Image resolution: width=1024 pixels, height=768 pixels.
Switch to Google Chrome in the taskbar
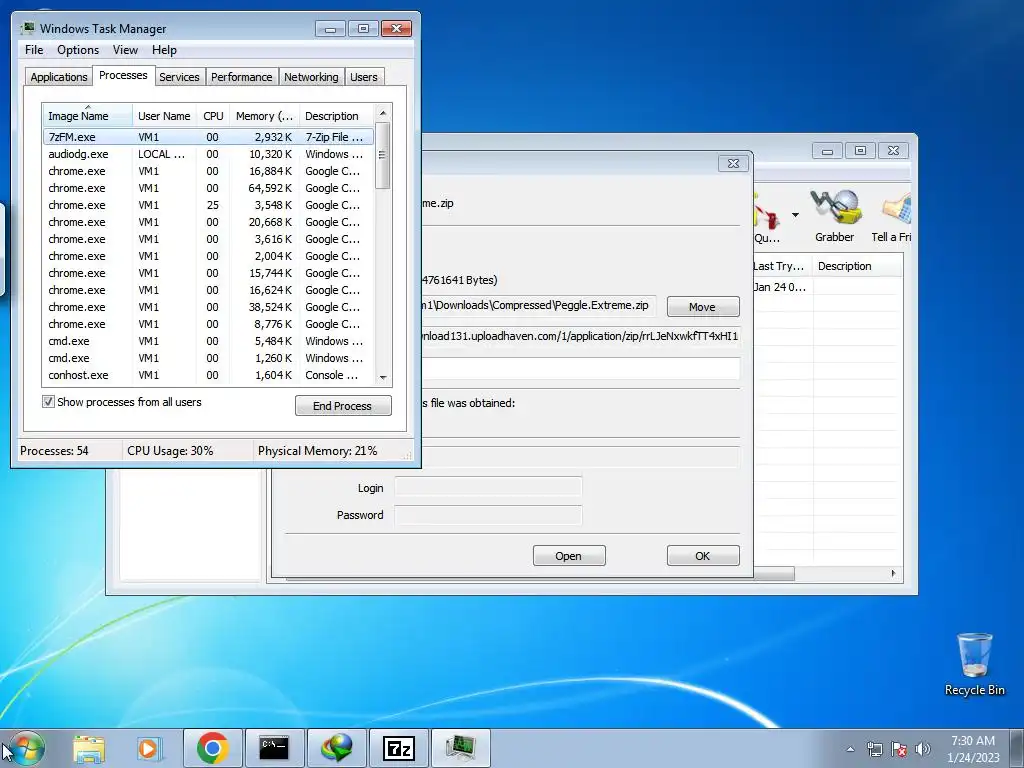coord(212,748)
